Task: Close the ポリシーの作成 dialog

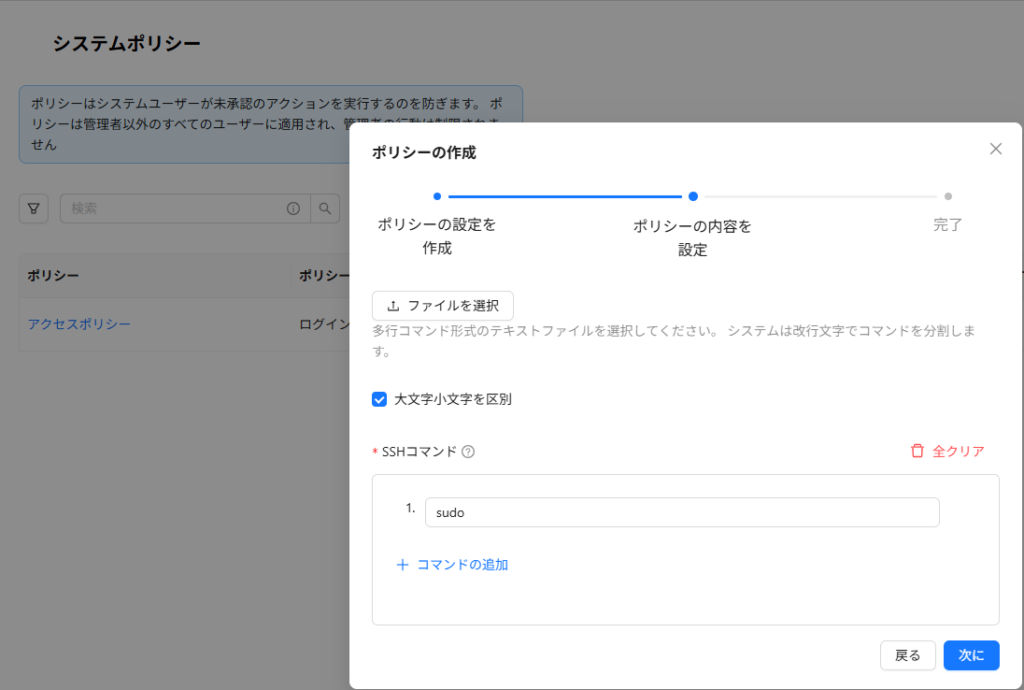Action: pyautogui.click(x=995, y=149)
